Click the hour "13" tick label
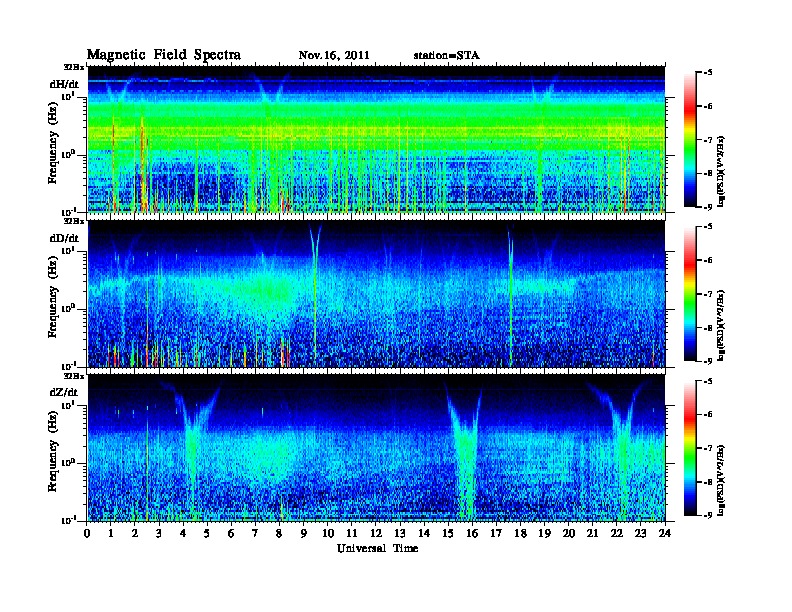792x612 pixels. click(x=400, y=534)
